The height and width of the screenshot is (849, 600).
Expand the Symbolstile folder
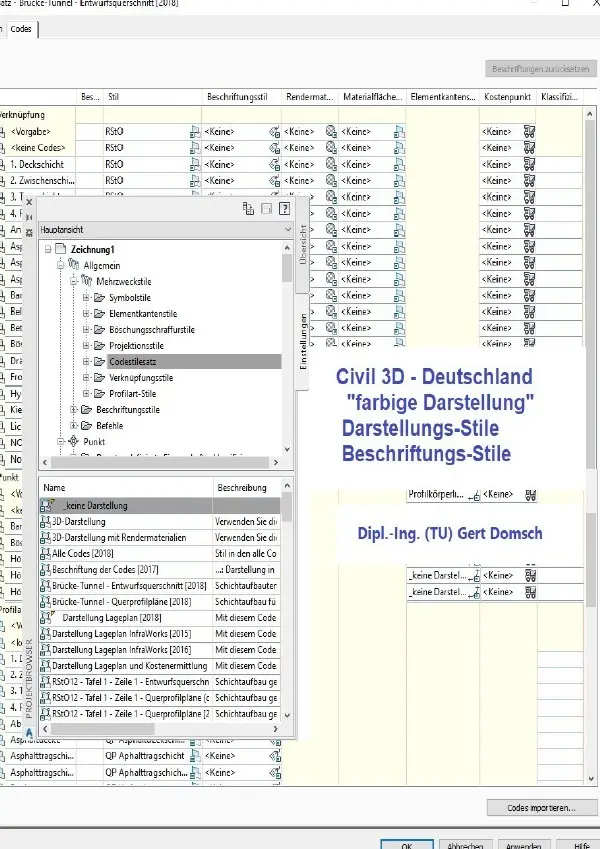click(x=86, y=298)
